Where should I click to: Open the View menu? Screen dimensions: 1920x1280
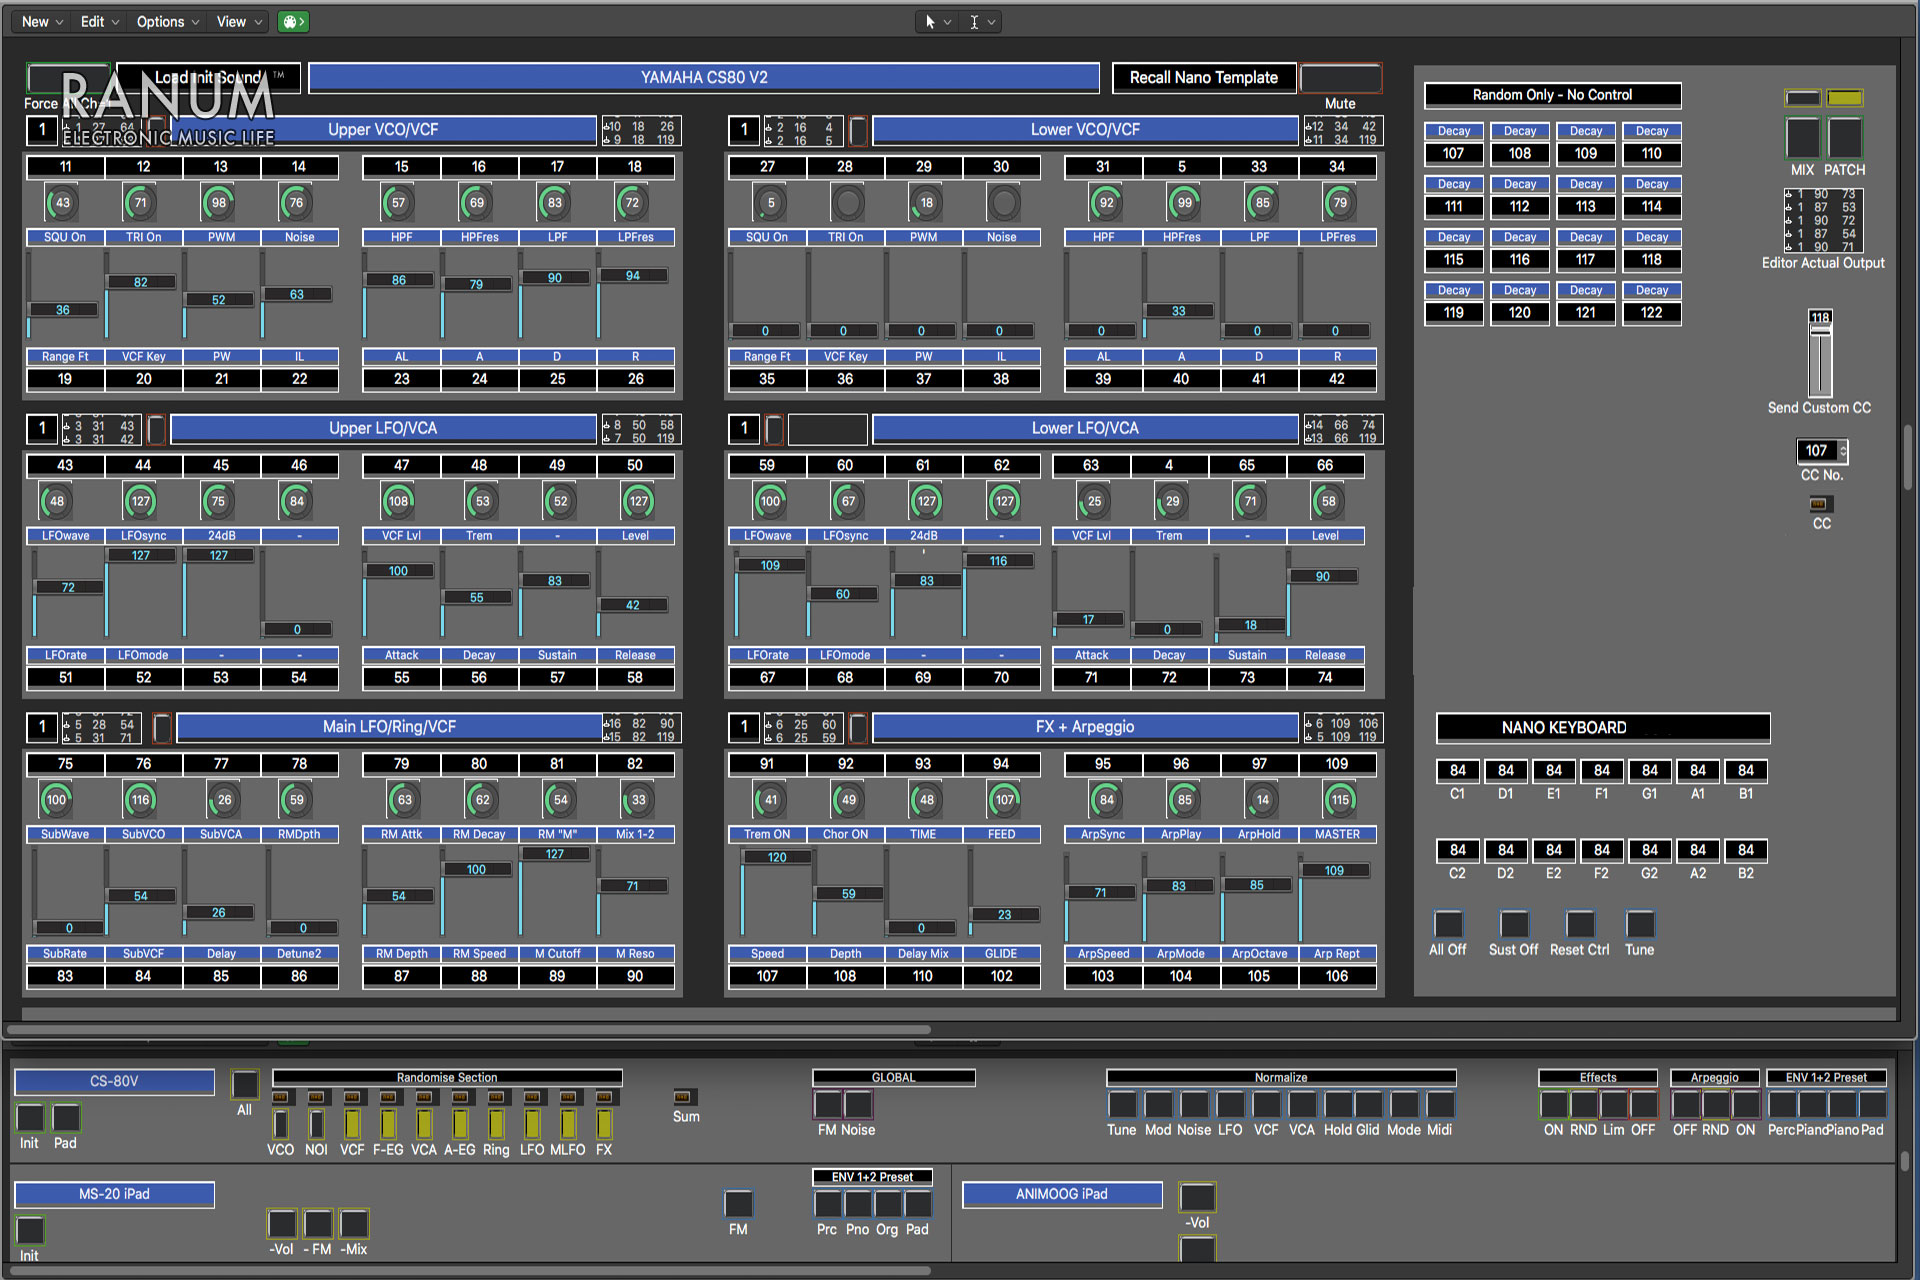pos(239,22)
